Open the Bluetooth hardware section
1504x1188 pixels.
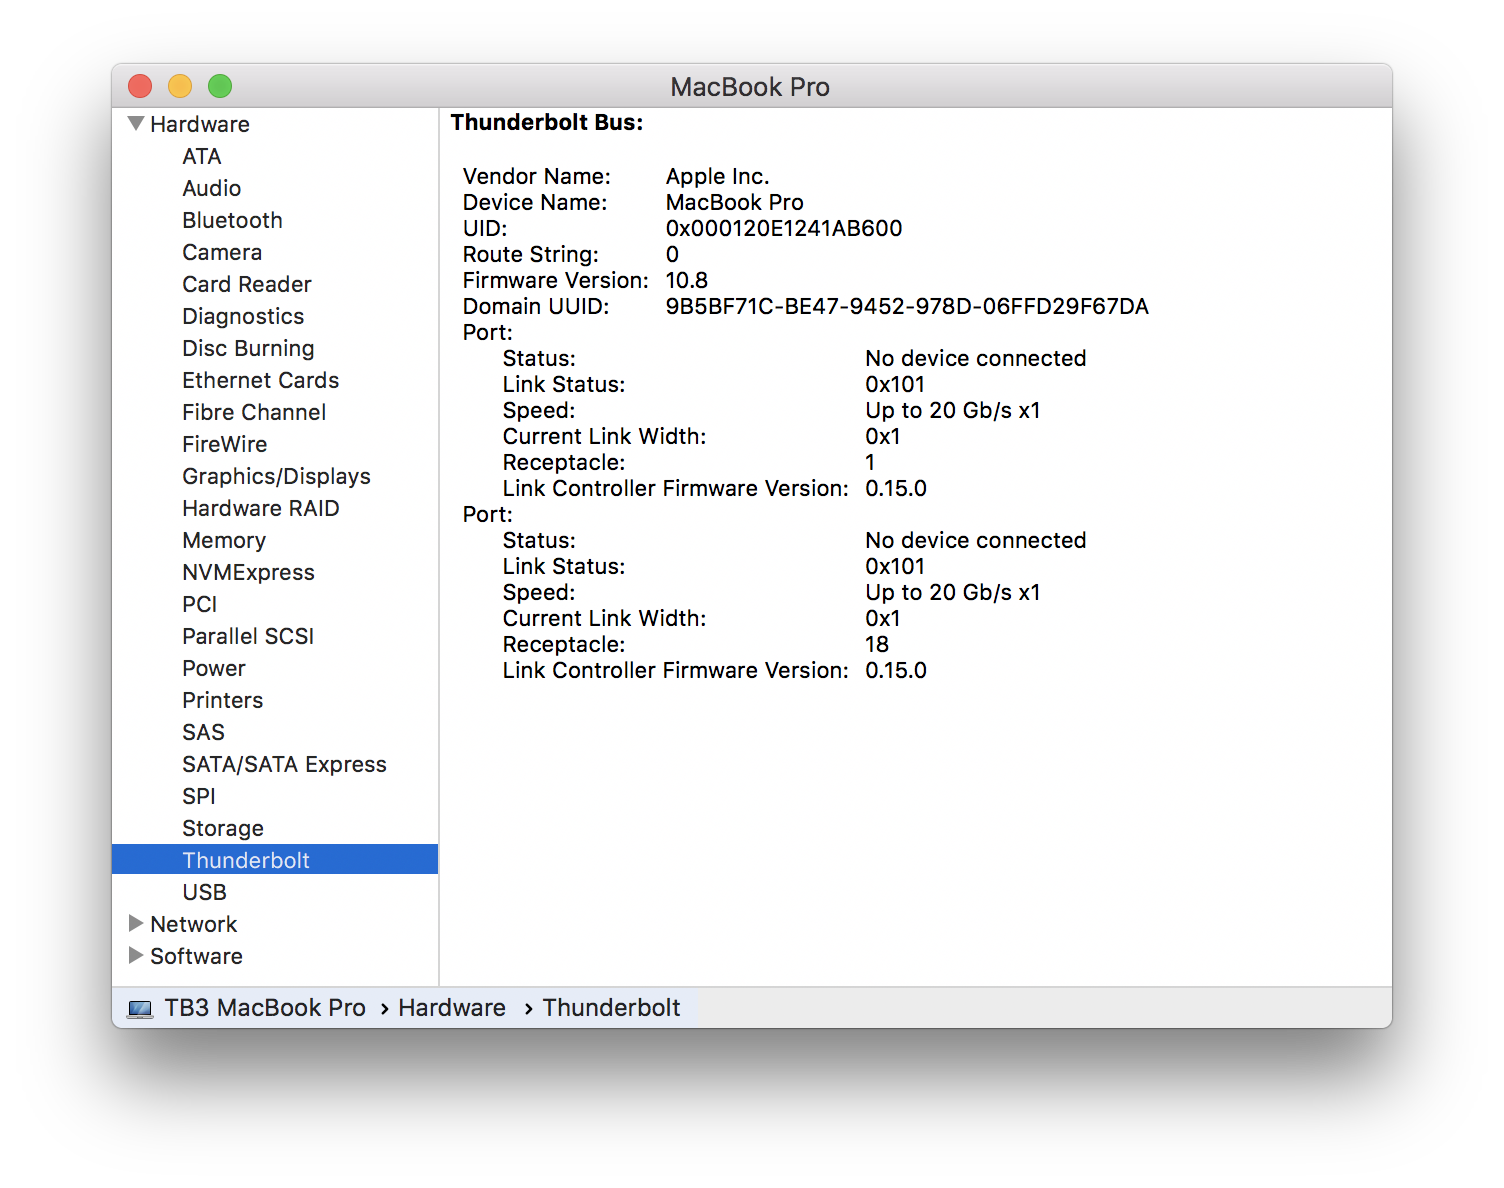click(232, 220)
